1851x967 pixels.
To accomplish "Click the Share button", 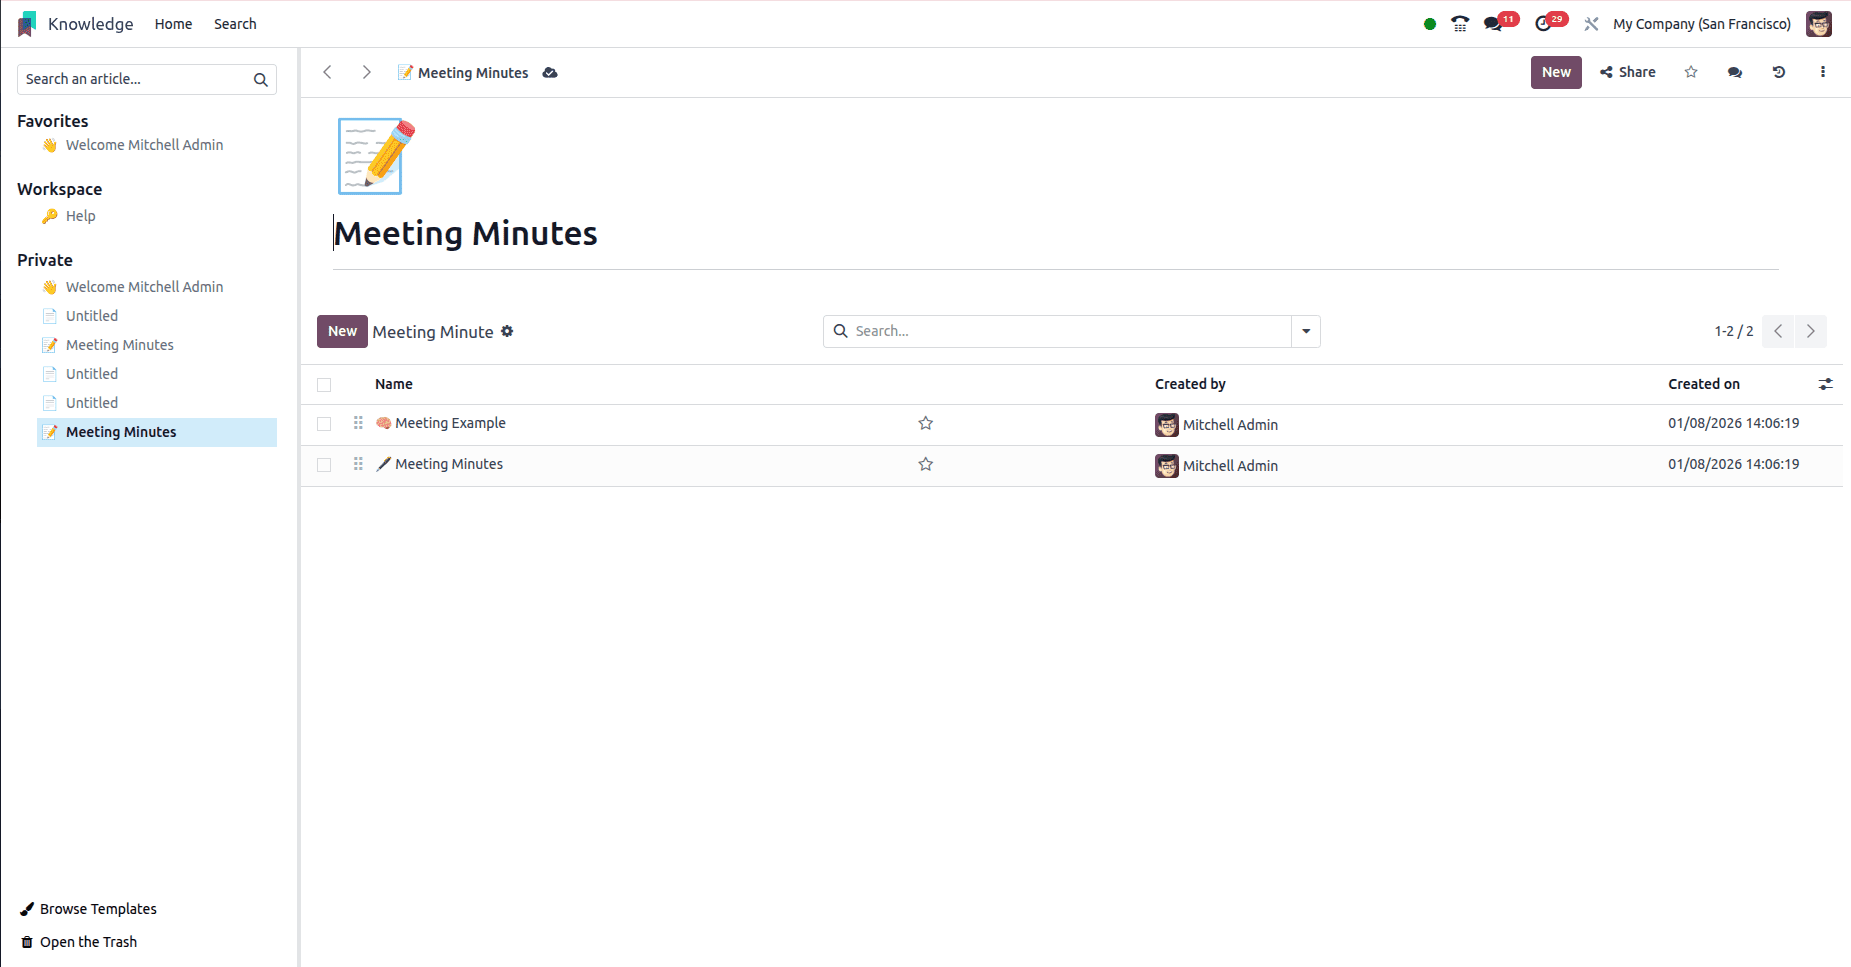I will (x=1628, y=72).
